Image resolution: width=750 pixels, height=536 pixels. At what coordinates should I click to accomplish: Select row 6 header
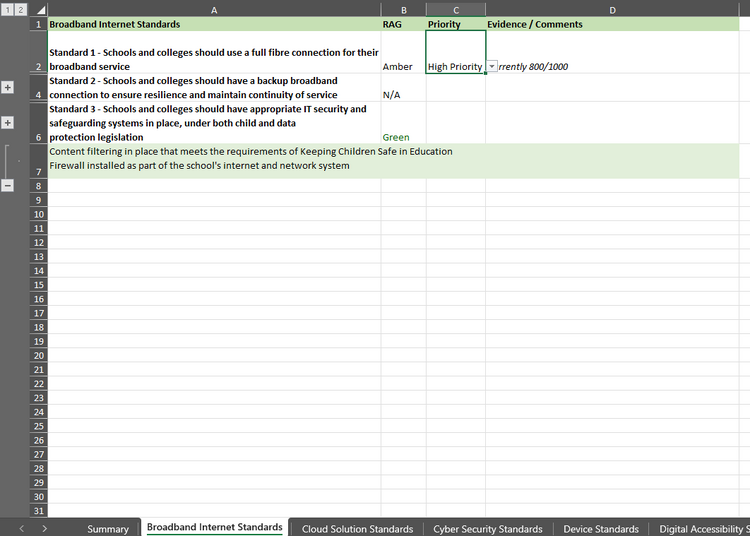38,123
